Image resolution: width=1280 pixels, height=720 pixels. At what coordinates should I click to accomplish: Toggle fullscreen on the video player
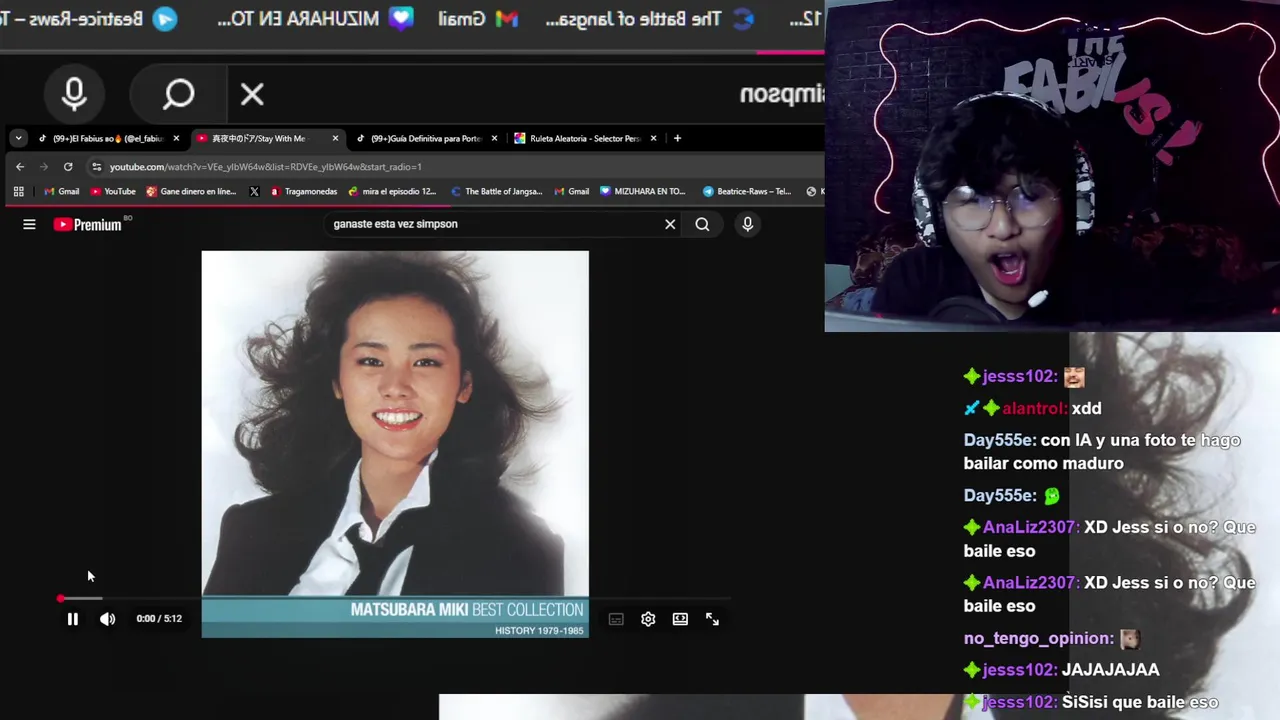pos(712,619)
